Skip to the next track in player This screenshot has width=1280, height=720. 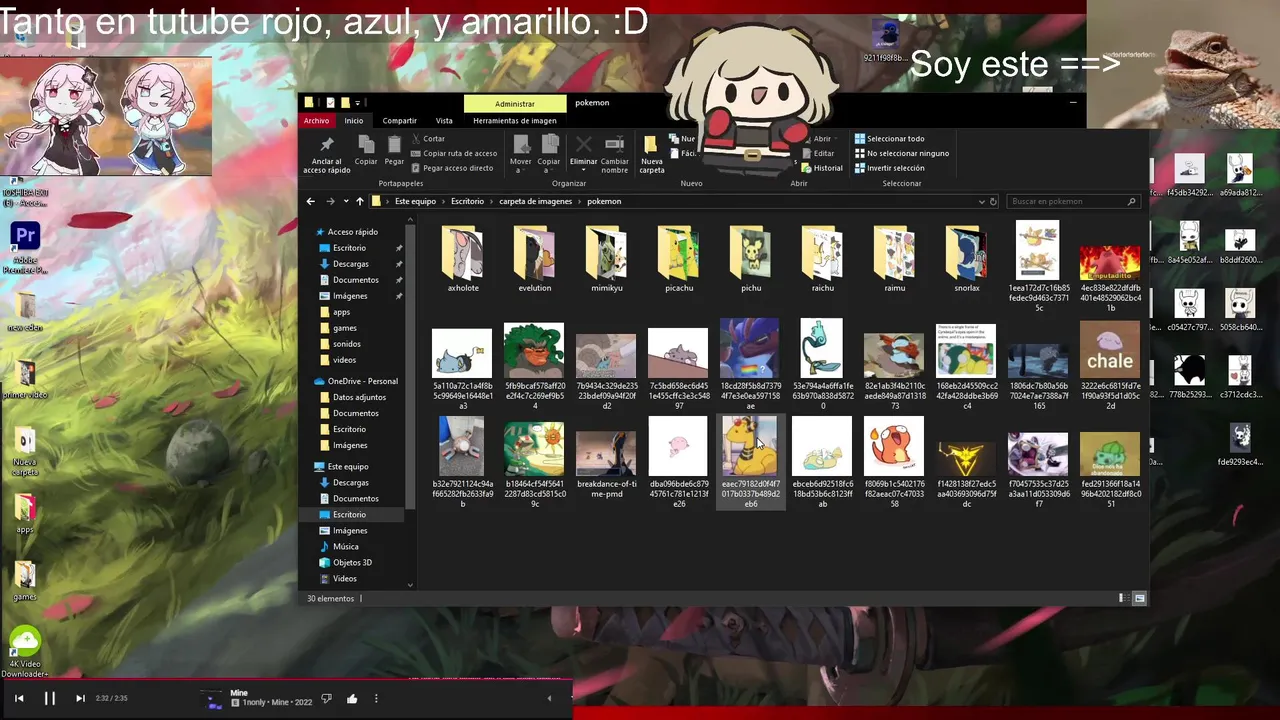tap(80, 698)
